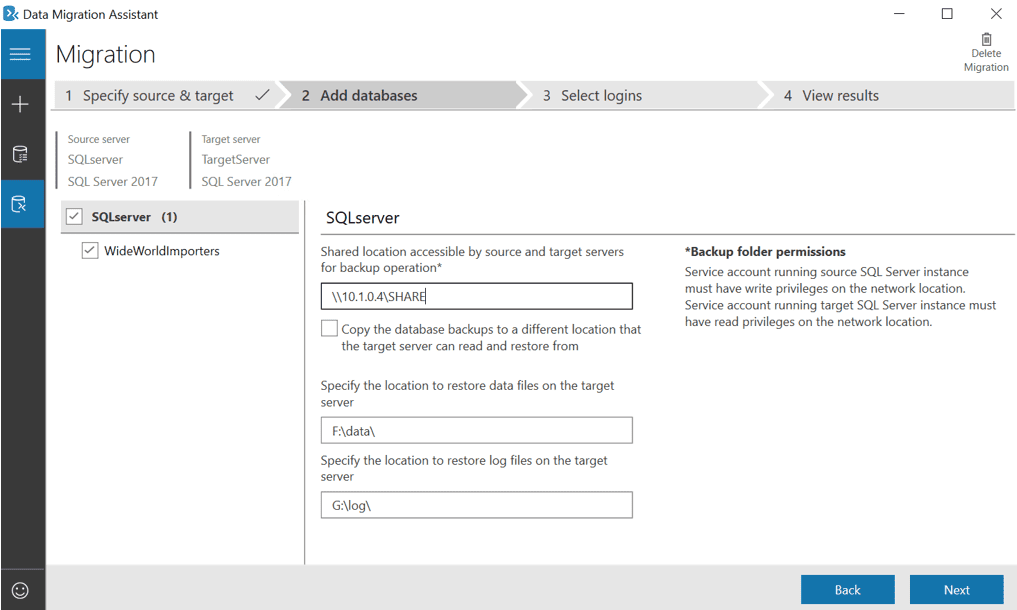Click source server SQL Server 2017 version text
This screenshot has width=1017, height=610.
tap(113, 182)
